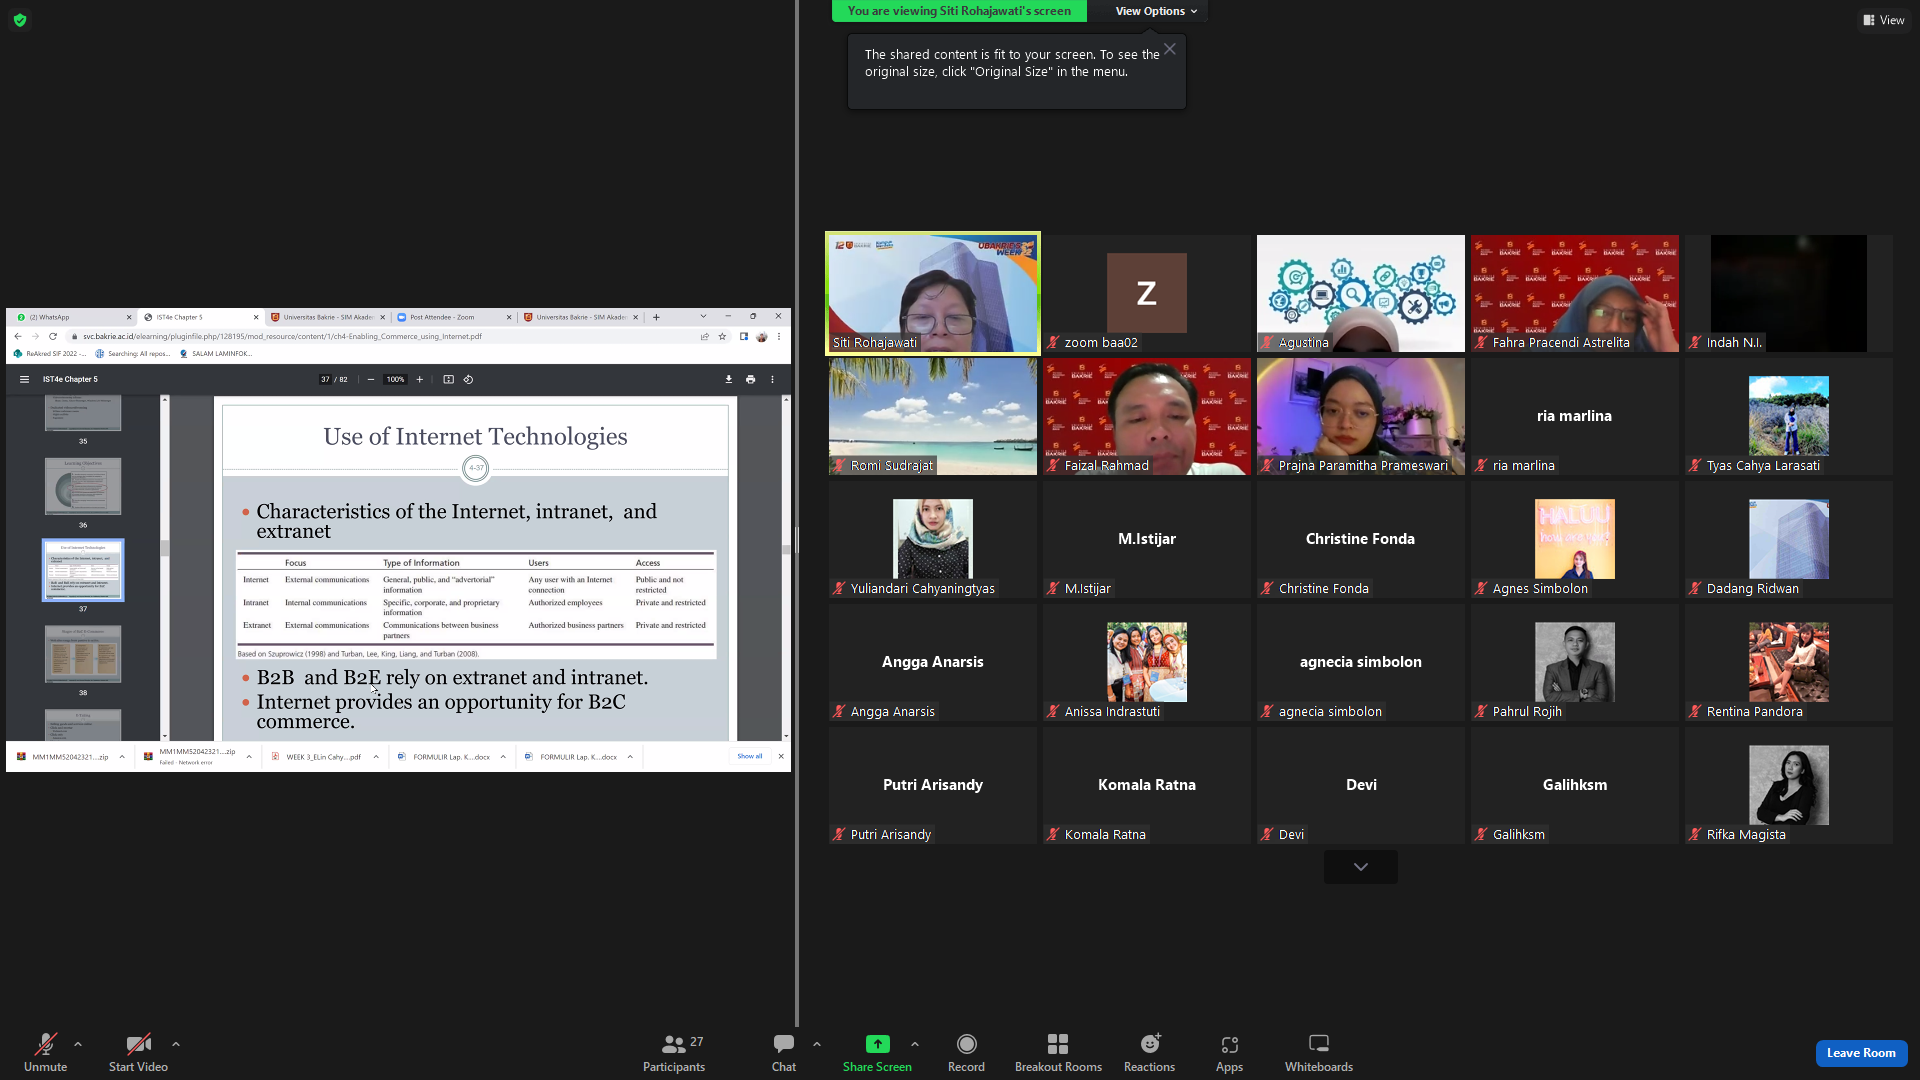
Task: Select Faizal Rahmad's video tile
Action: pos(1147,416)
